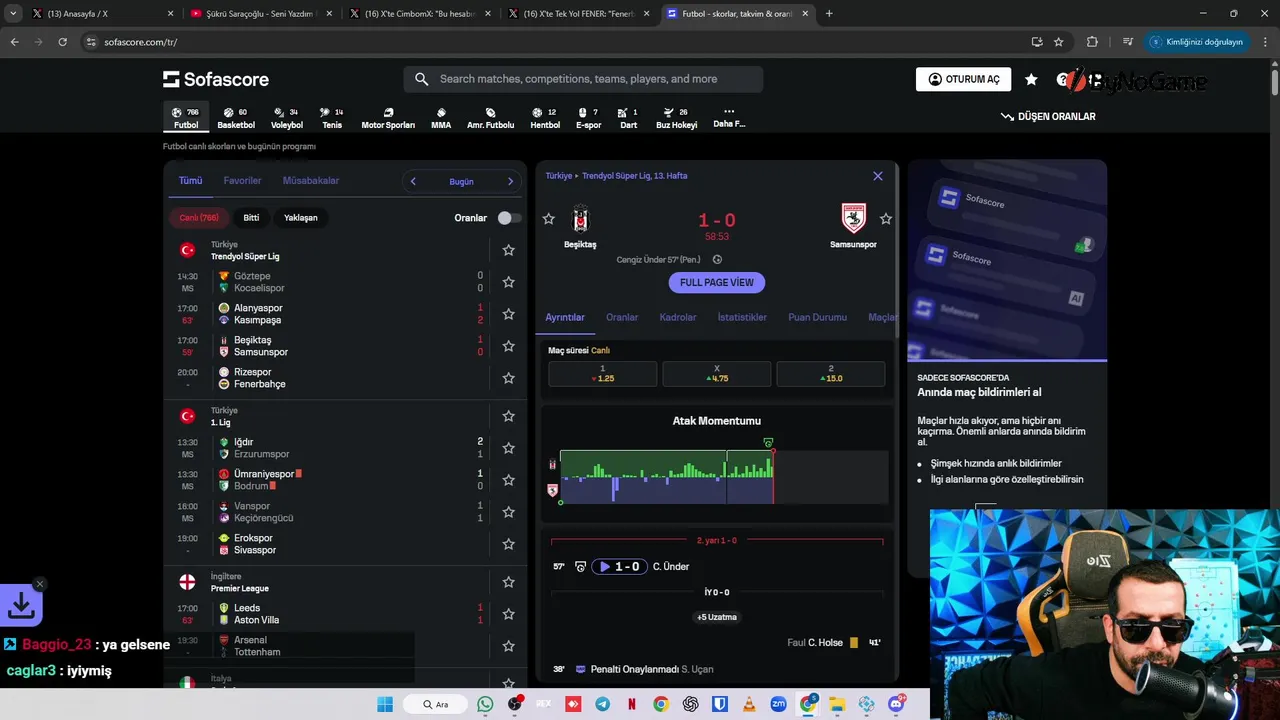The image size is (1280, 720).
Task: Expand Daha Fazla sports menu
Action: (729, 118)
